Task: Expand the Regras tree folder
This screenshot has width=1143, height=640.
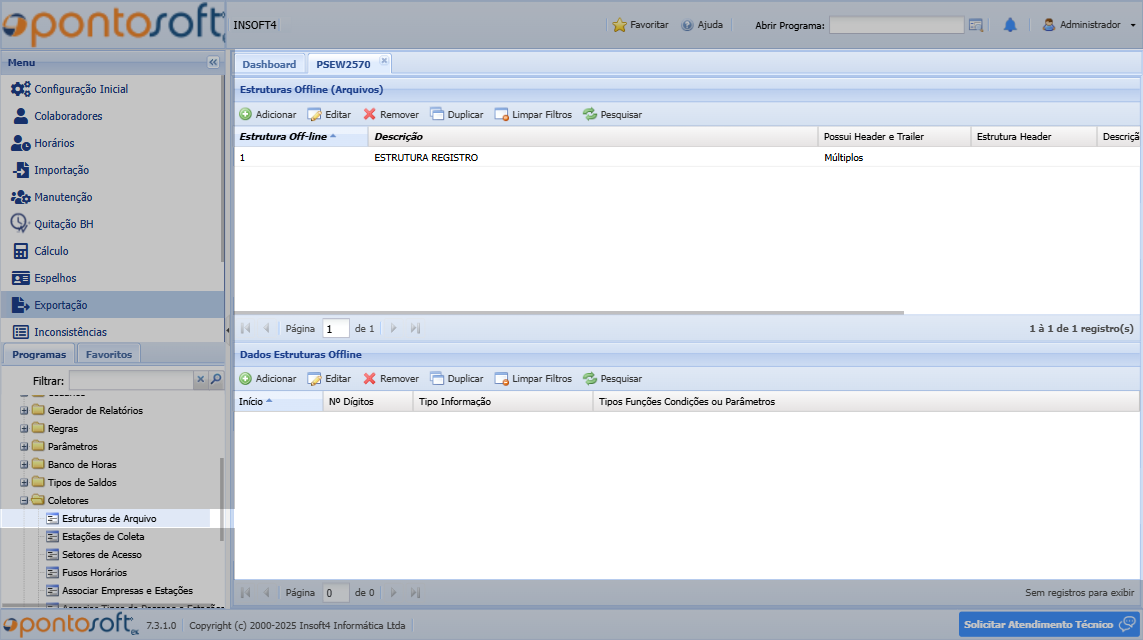Action: (x=24, y=428)
